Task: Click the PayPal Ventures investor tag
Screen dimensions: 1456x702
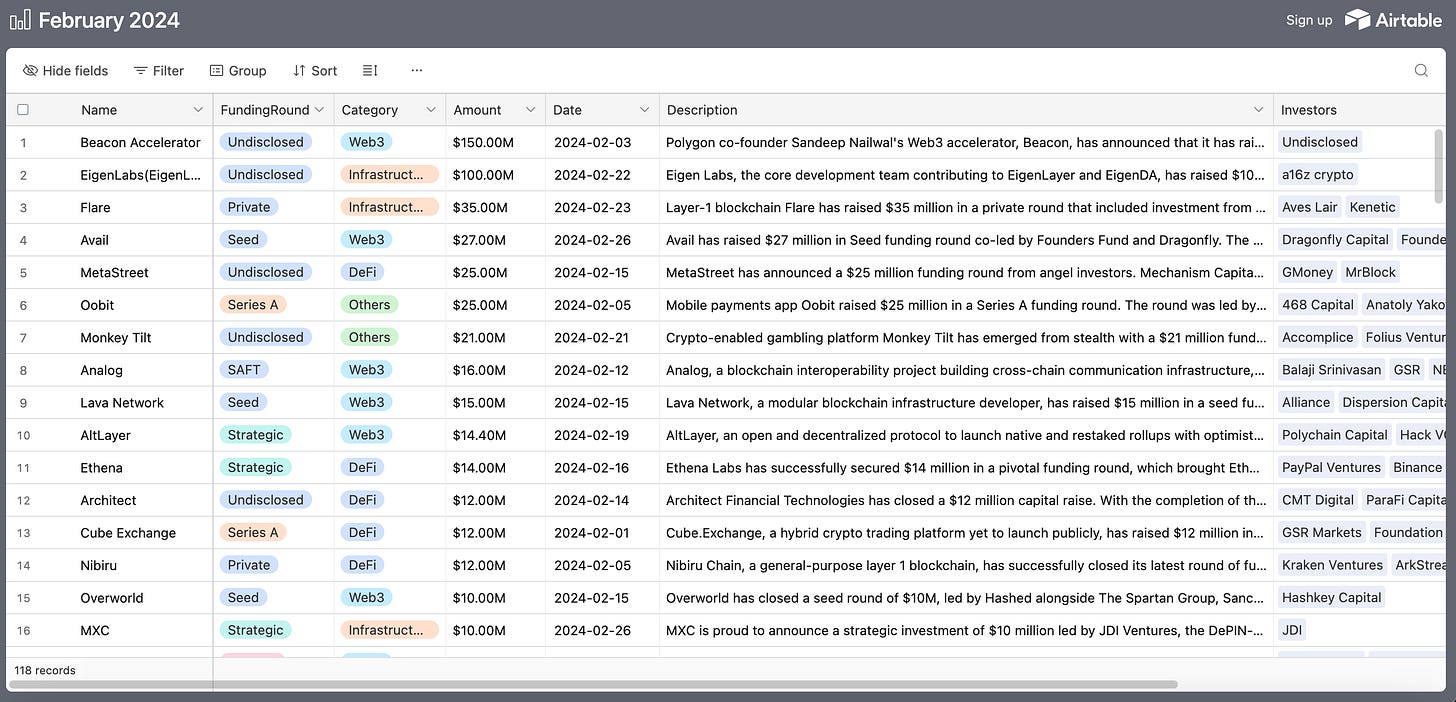Action: (x=1331, y=467)
